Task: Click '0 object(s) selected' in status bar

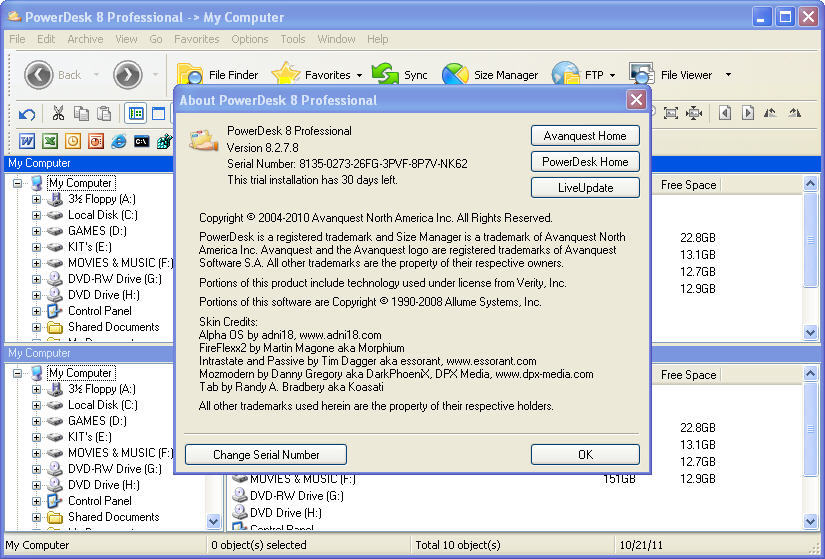Action: (x=258, y=545)
